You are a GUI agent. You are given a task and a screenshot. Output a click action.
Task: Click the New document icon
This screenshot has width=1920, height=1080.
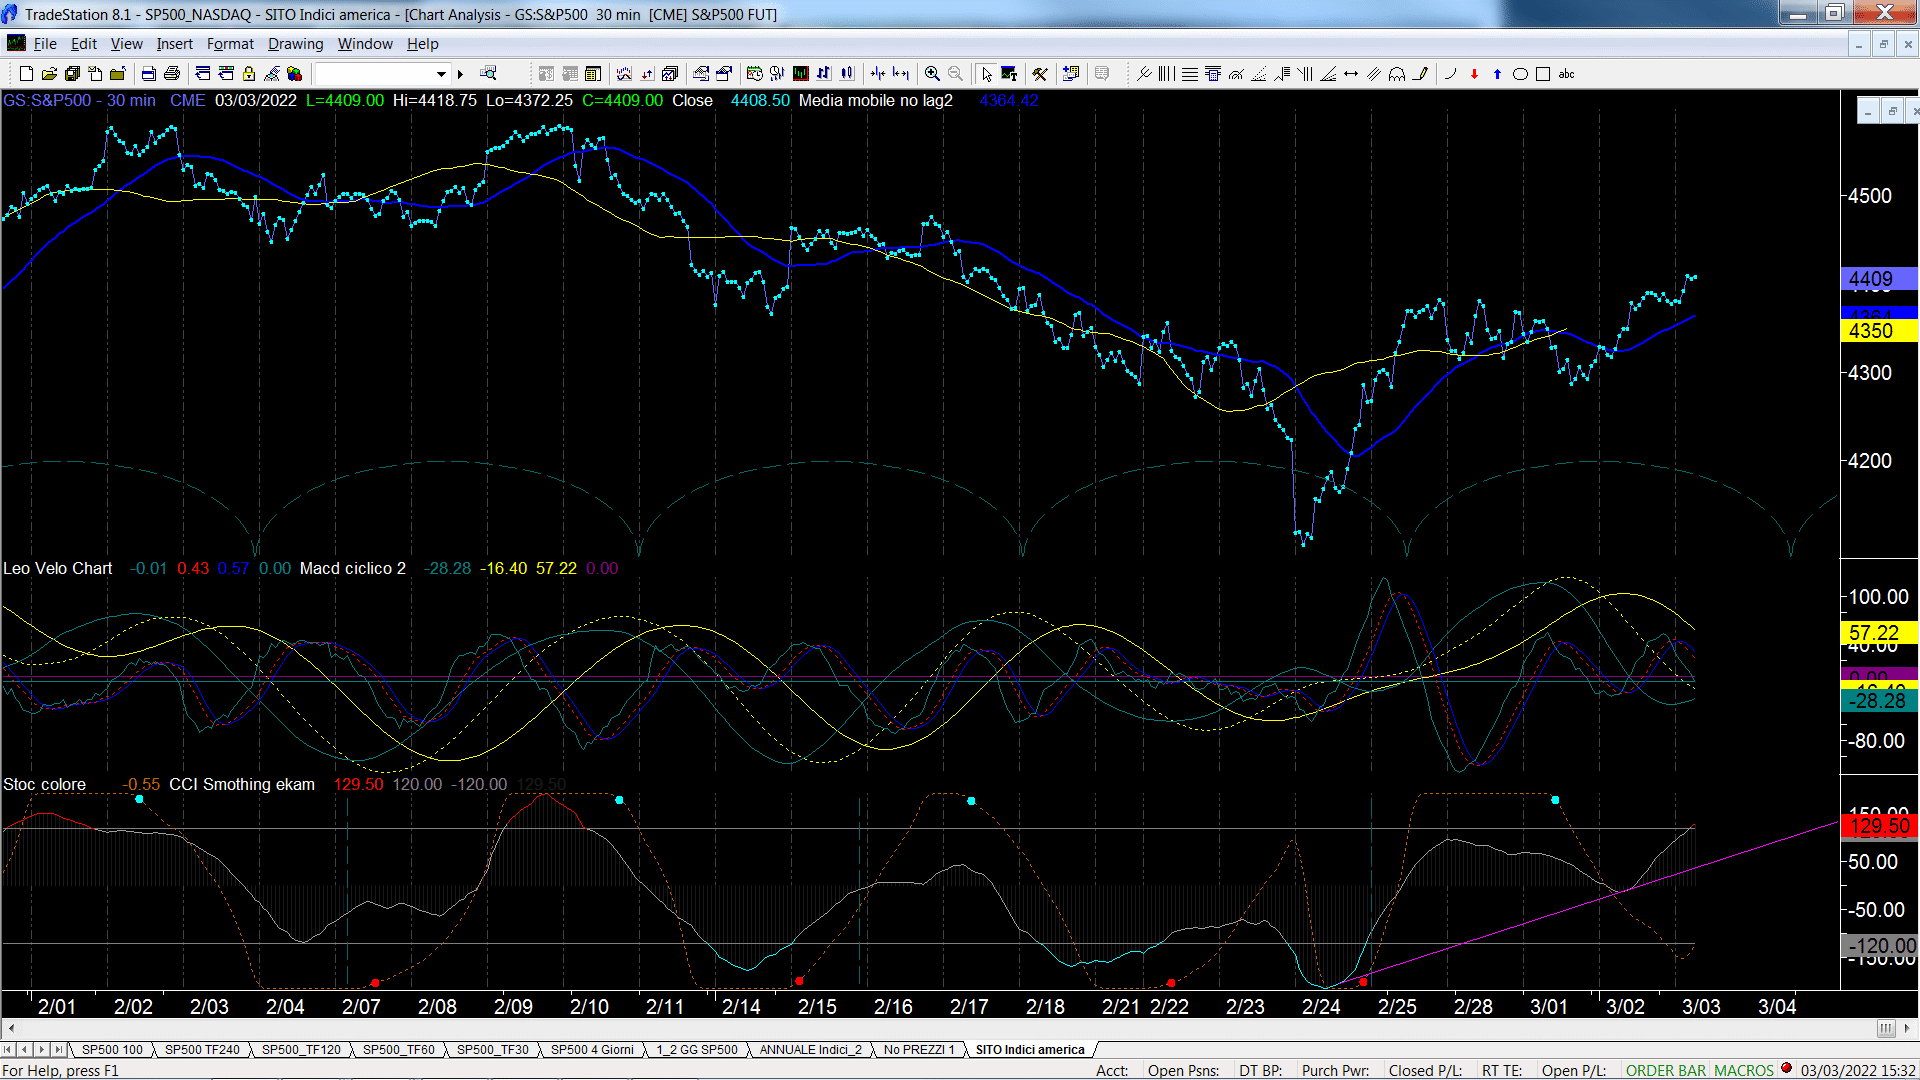(26, 74)
